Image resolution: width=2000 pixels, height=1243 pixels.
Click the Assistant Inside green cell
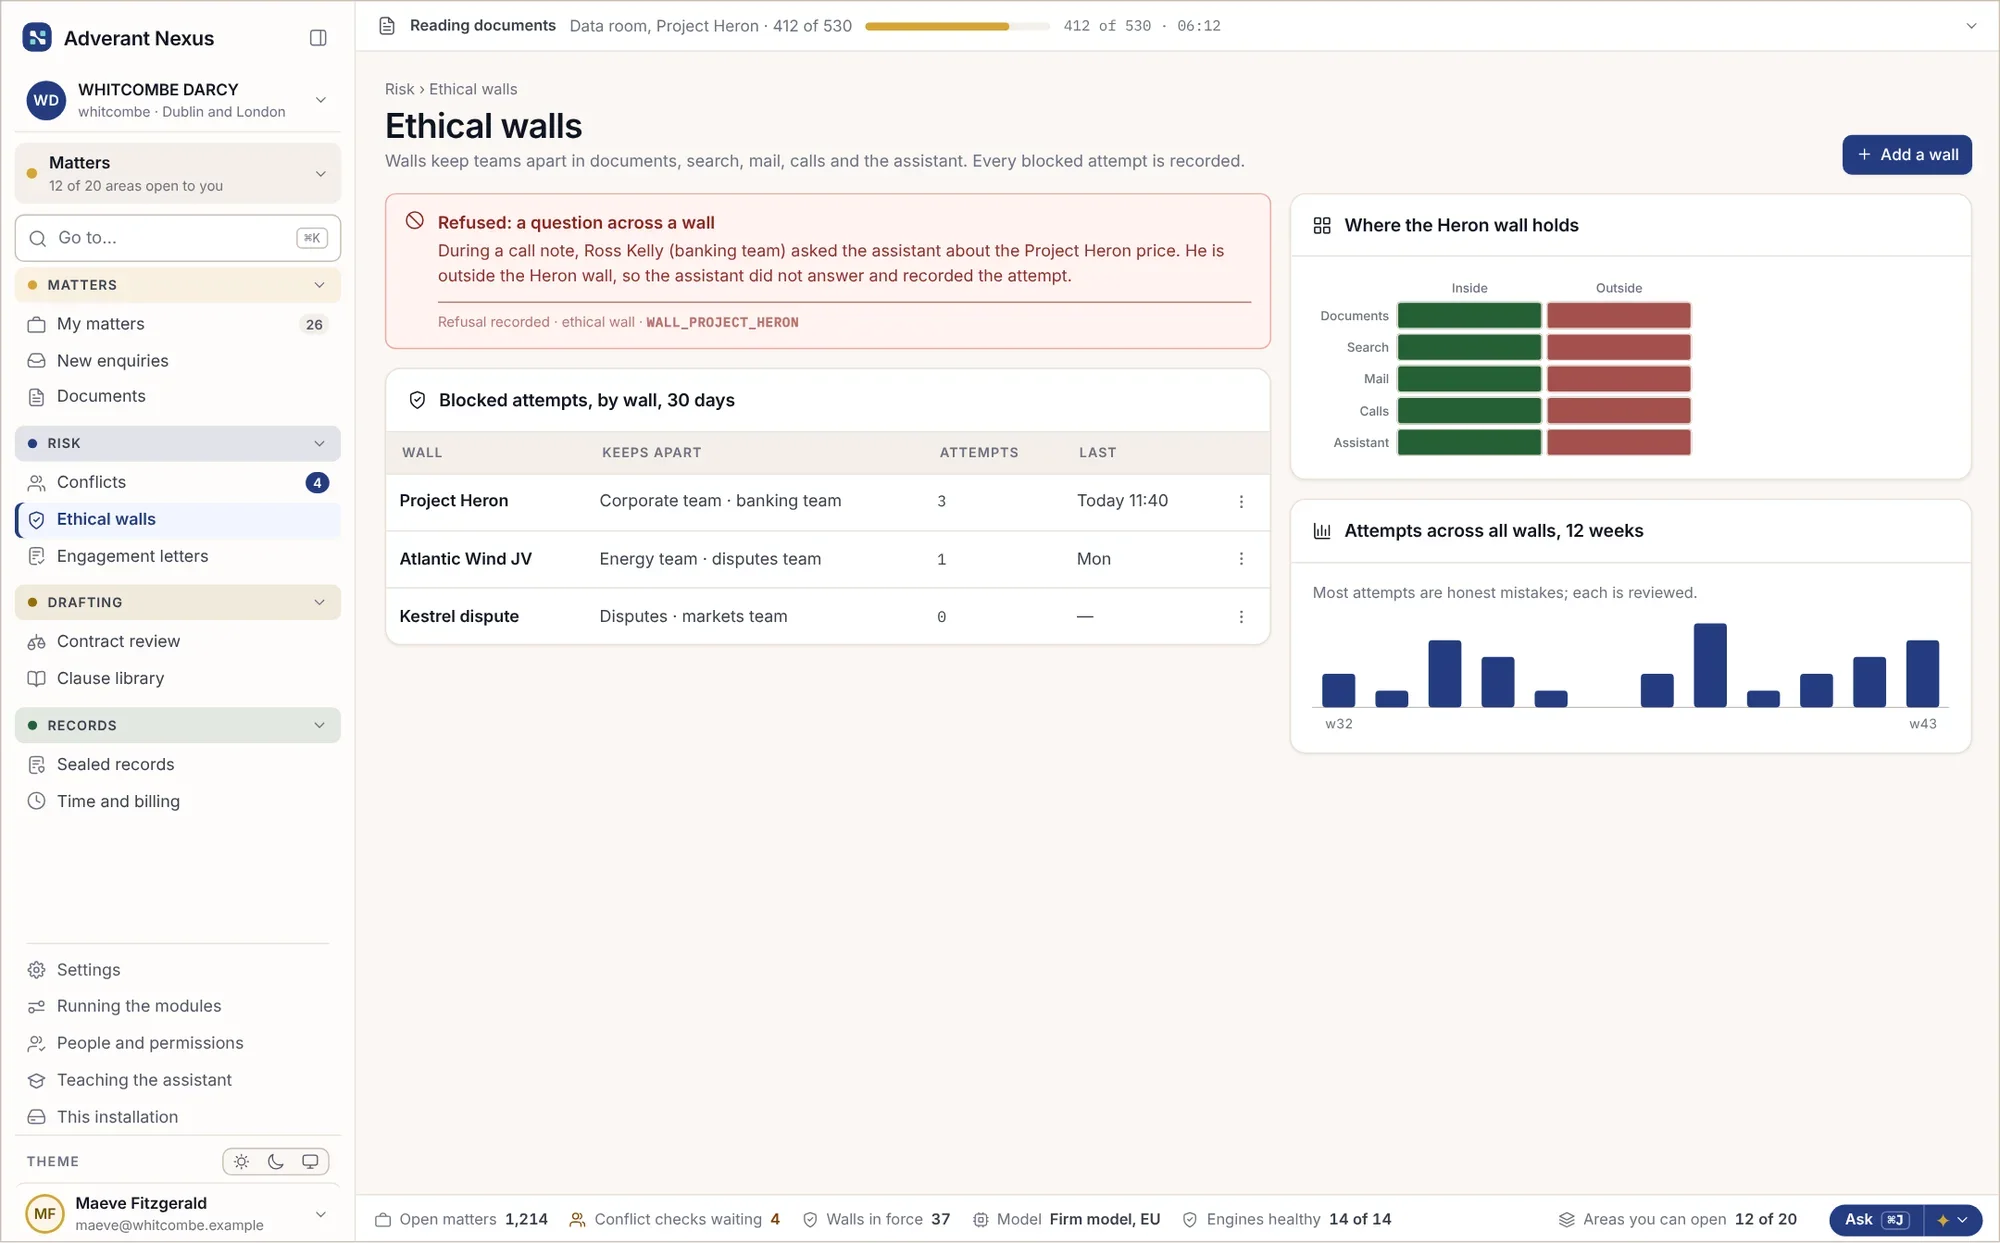click(x=1469, y=442)
